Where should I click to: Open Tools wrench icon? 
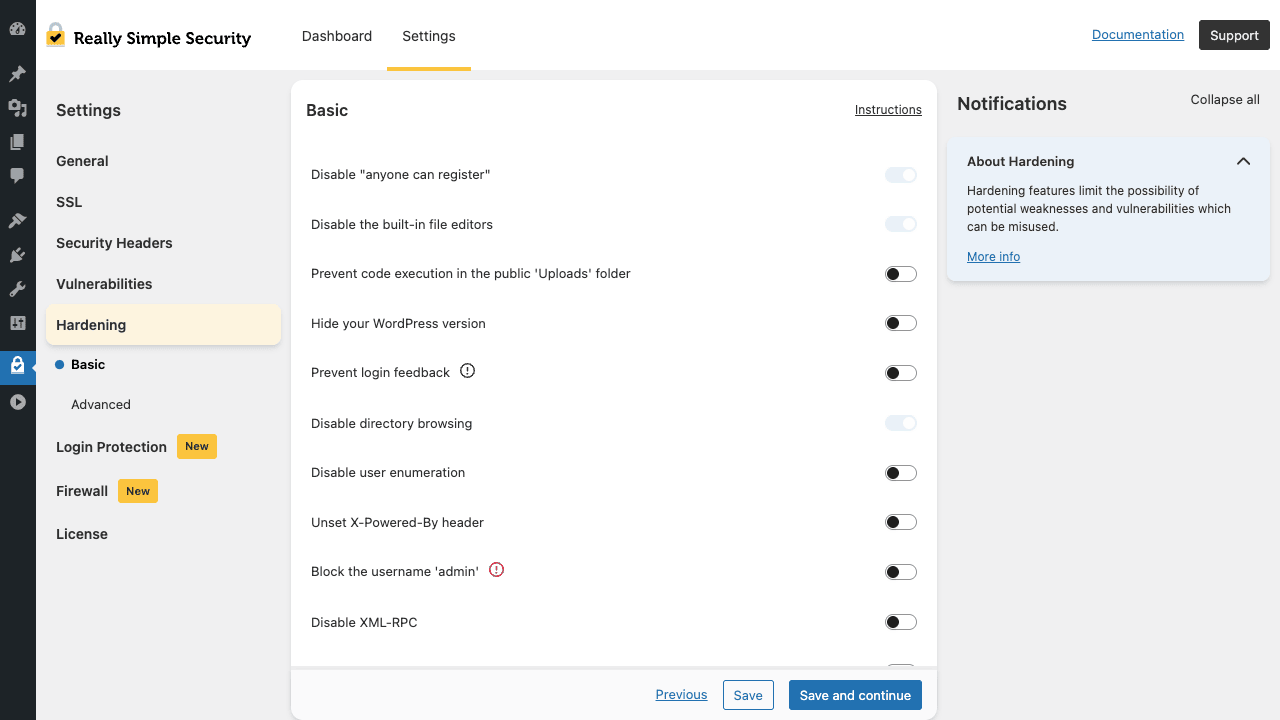(x=17, y=289)
